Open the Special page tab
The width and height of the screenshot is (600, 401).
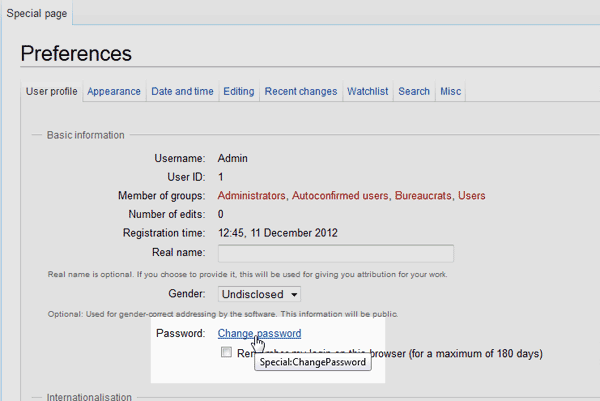pyautogui.click(x=36, y=12)
